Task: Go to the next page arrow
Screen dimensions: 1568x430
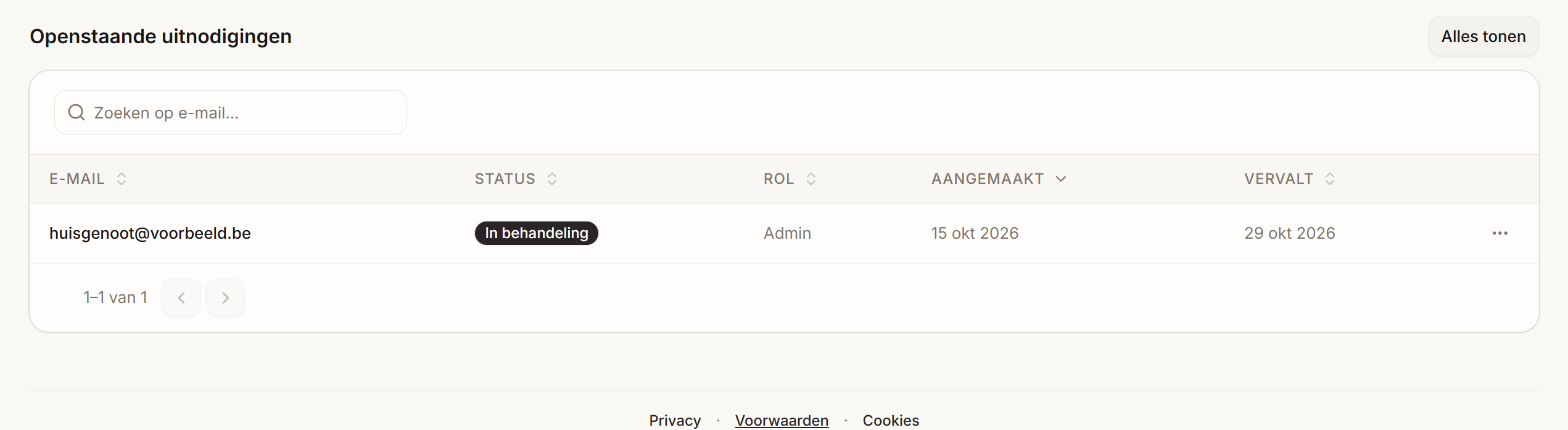Action: (225, 297)
